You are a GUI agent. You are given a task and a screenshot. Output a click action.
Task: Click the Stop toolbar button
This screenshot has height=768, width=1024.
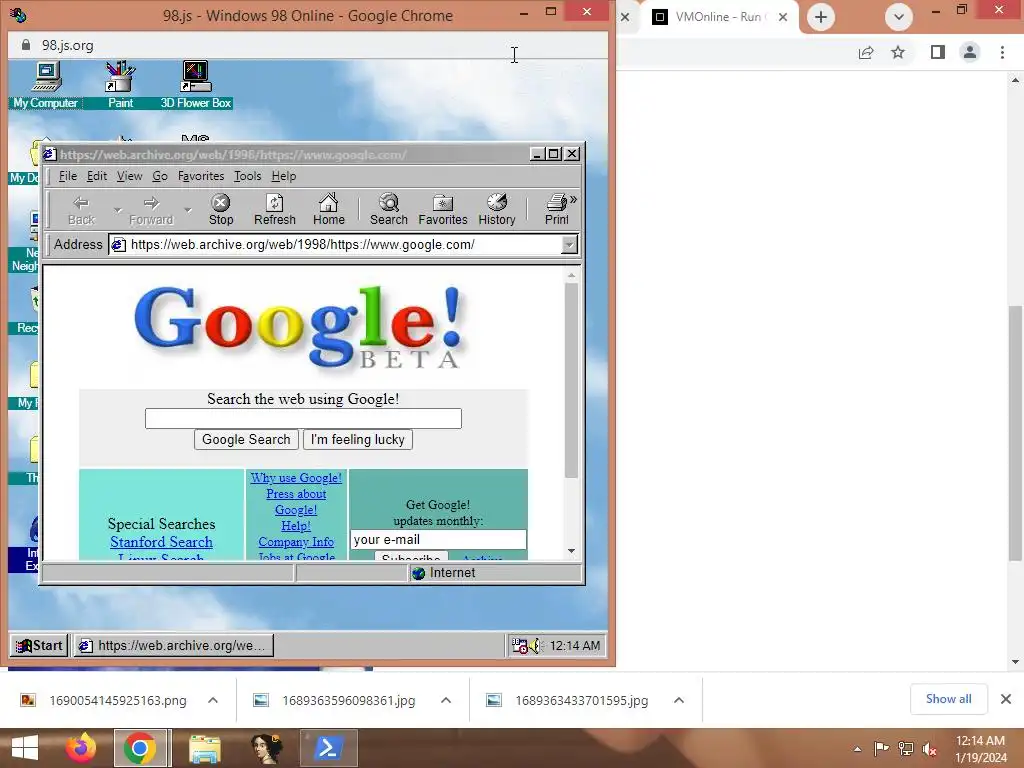coord(221,210)
